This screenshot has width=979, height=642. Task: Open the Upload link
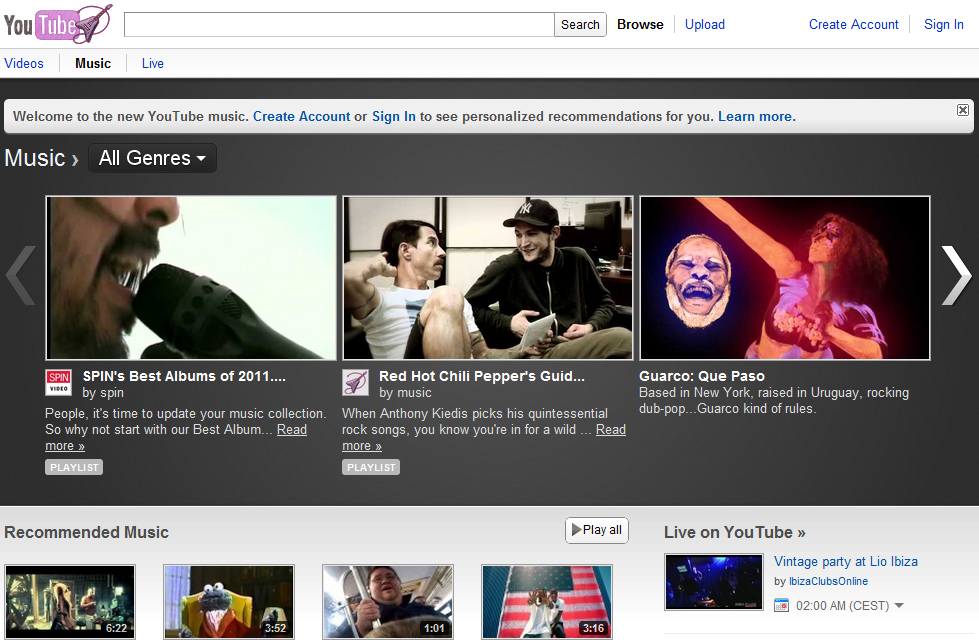point(705,24)
